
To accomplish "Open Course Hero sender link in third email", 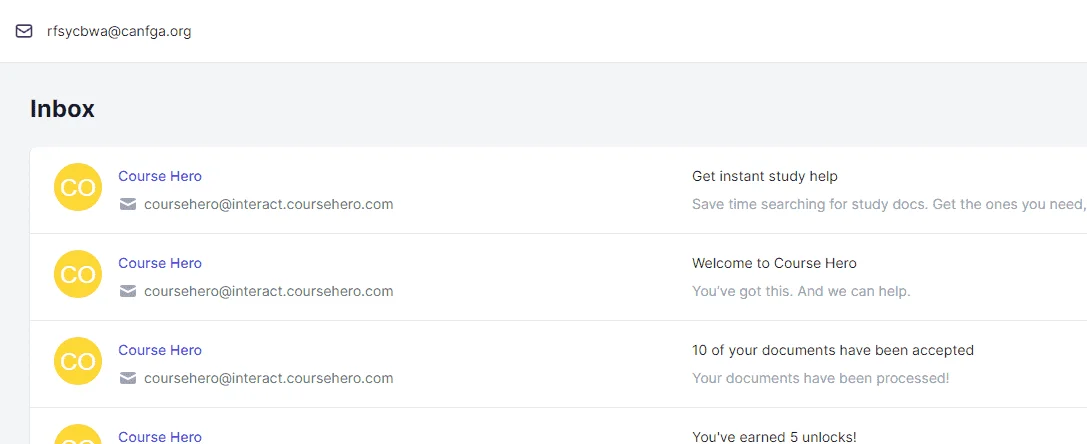I will coord(160,350).
